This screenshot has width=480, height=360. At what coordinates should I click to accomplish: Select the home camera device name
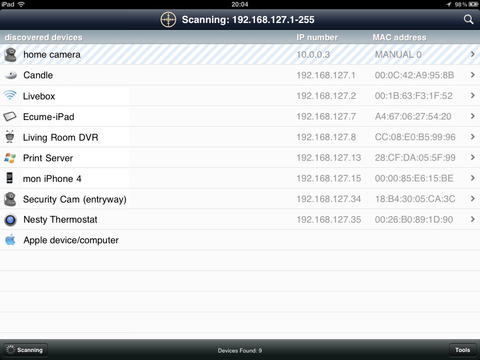(52, 55)
